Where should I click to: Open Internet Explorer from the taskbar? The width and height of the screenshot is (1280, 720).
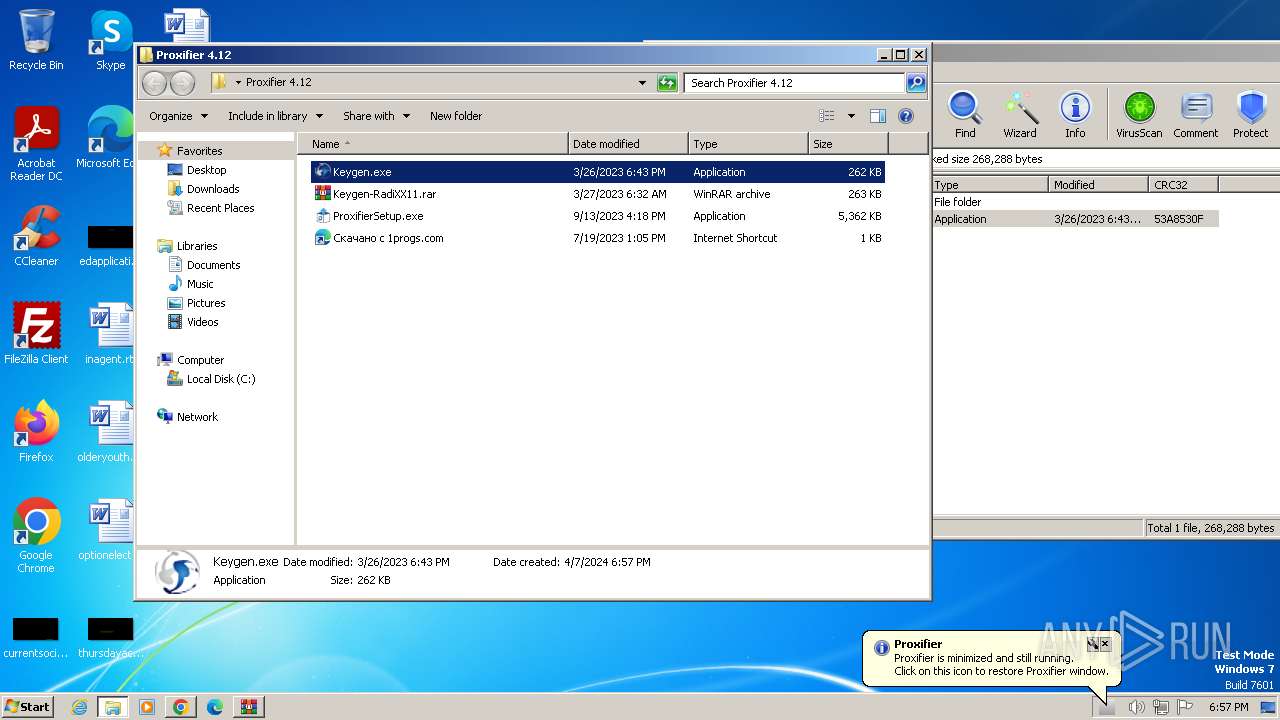80,707
